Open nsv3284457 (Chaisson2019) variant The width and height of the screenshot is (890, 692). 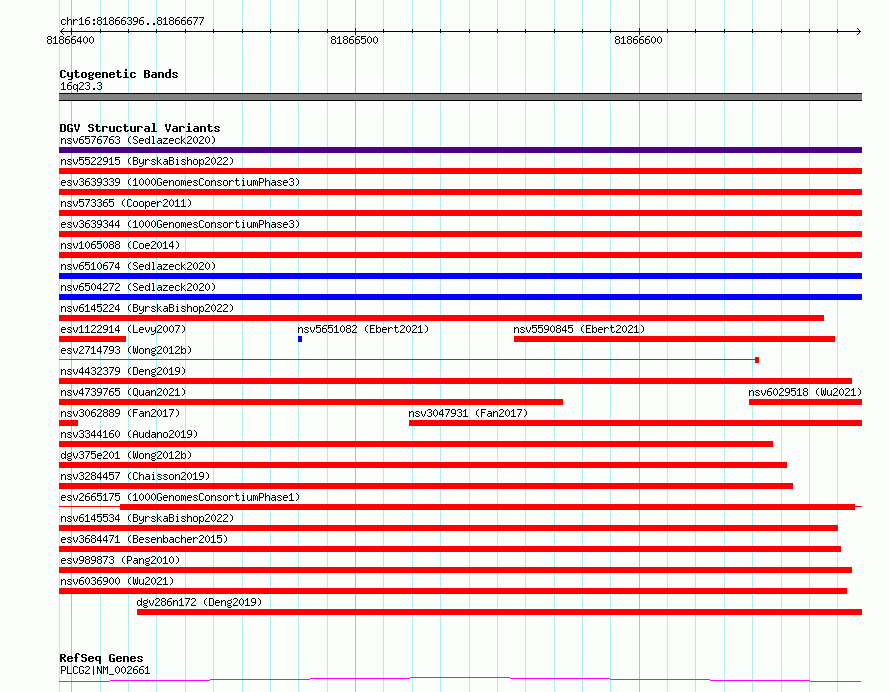pyautogui.click(x=135, y=476)
